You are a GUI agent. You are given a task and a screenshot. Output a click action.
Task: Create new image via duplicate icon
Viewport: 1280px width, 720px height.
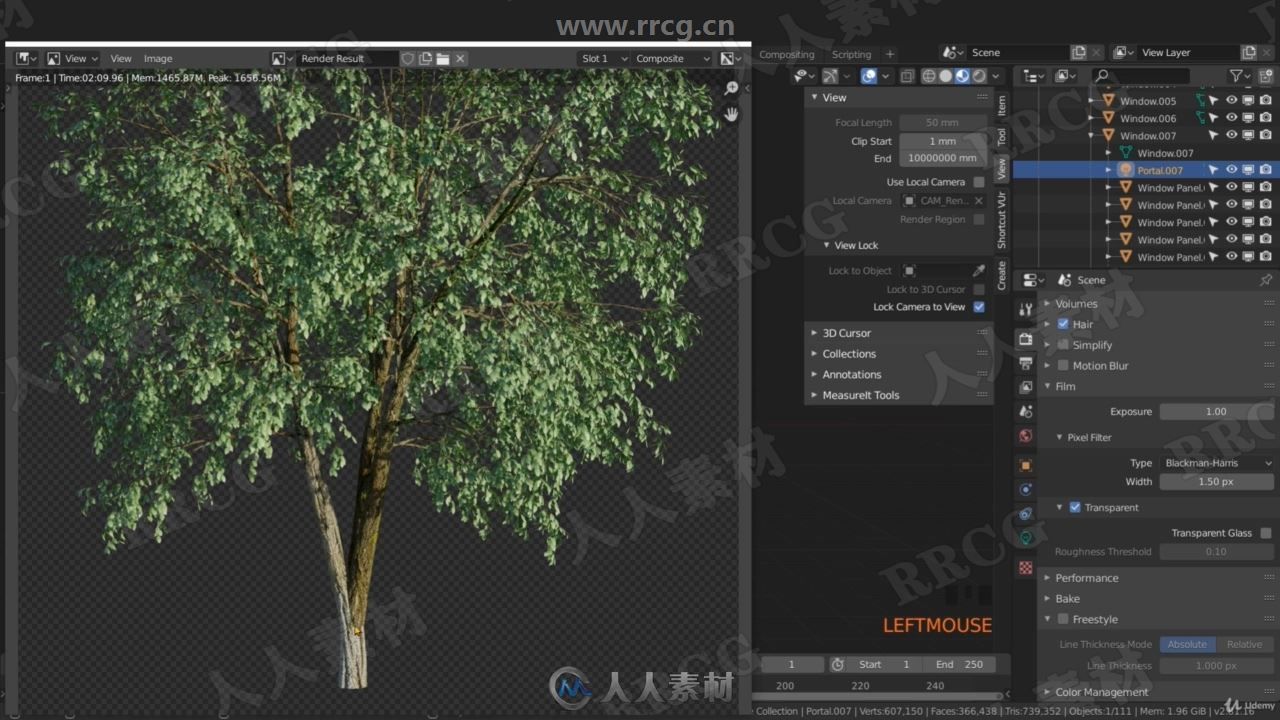pyautogui.click(x=425, y=59)
